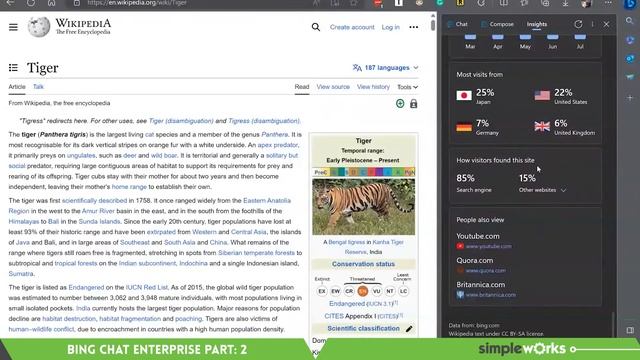Viewport: 640px width, 360px height.
Task: Click the Create account link
Action: pos(352,27)
